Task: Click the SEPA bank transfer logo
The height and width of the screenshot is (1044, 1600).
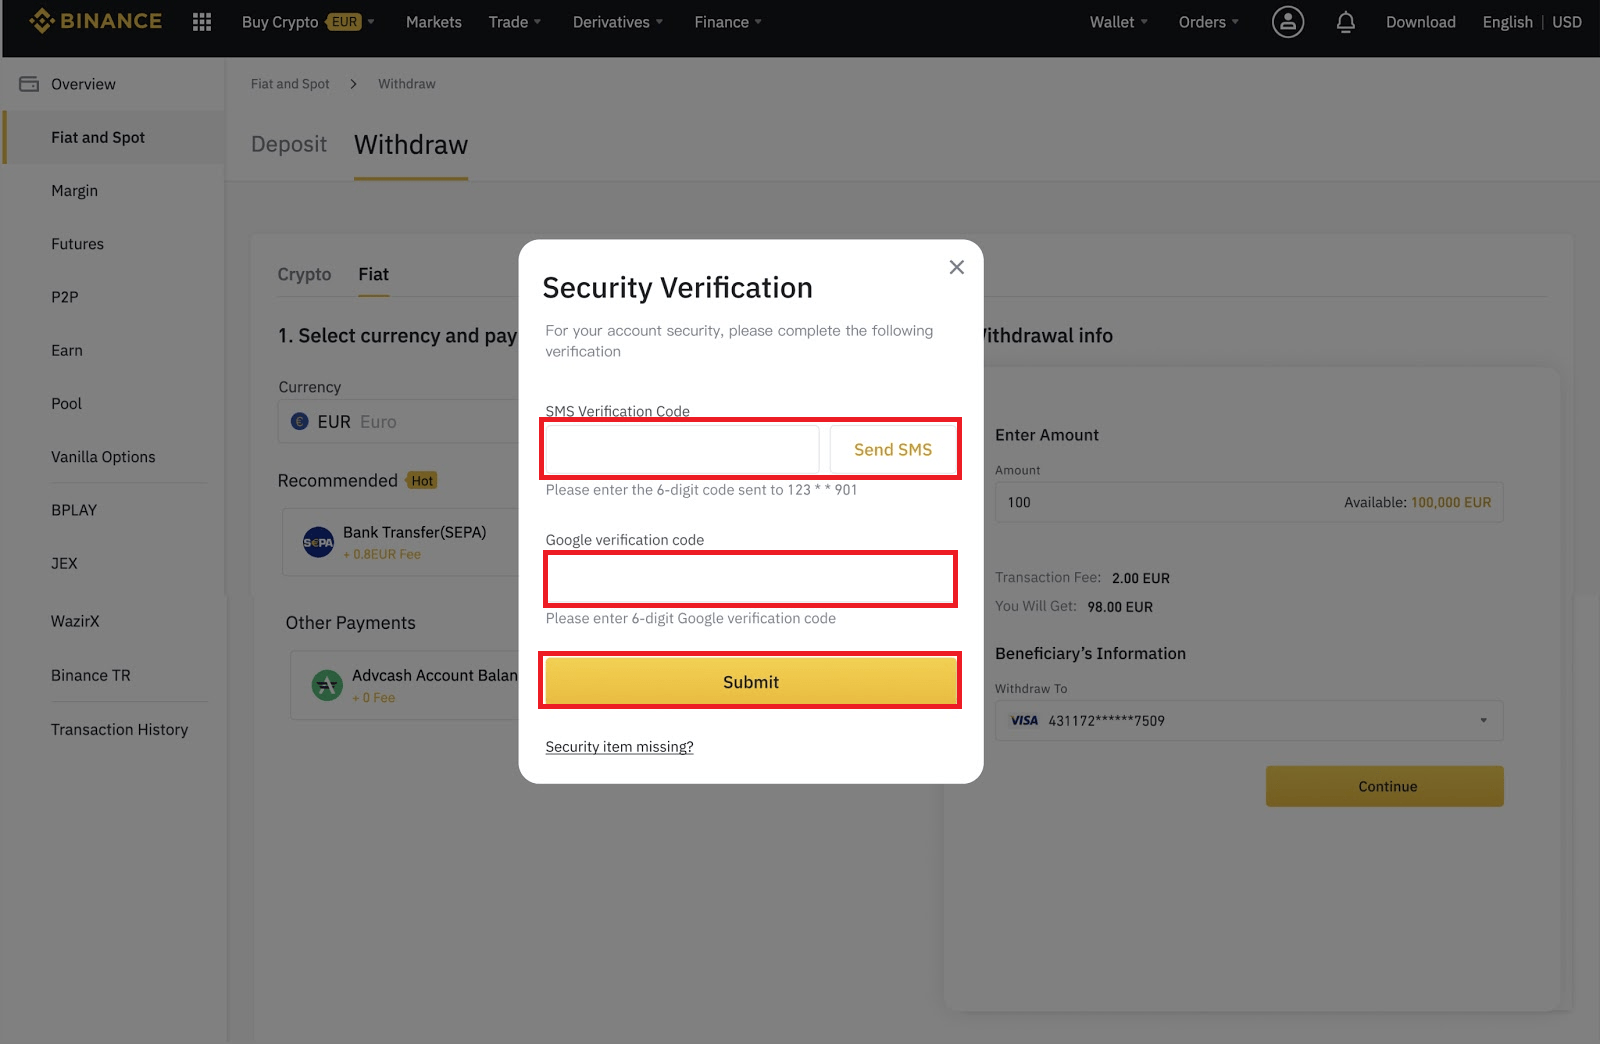Action: (318, 542)
